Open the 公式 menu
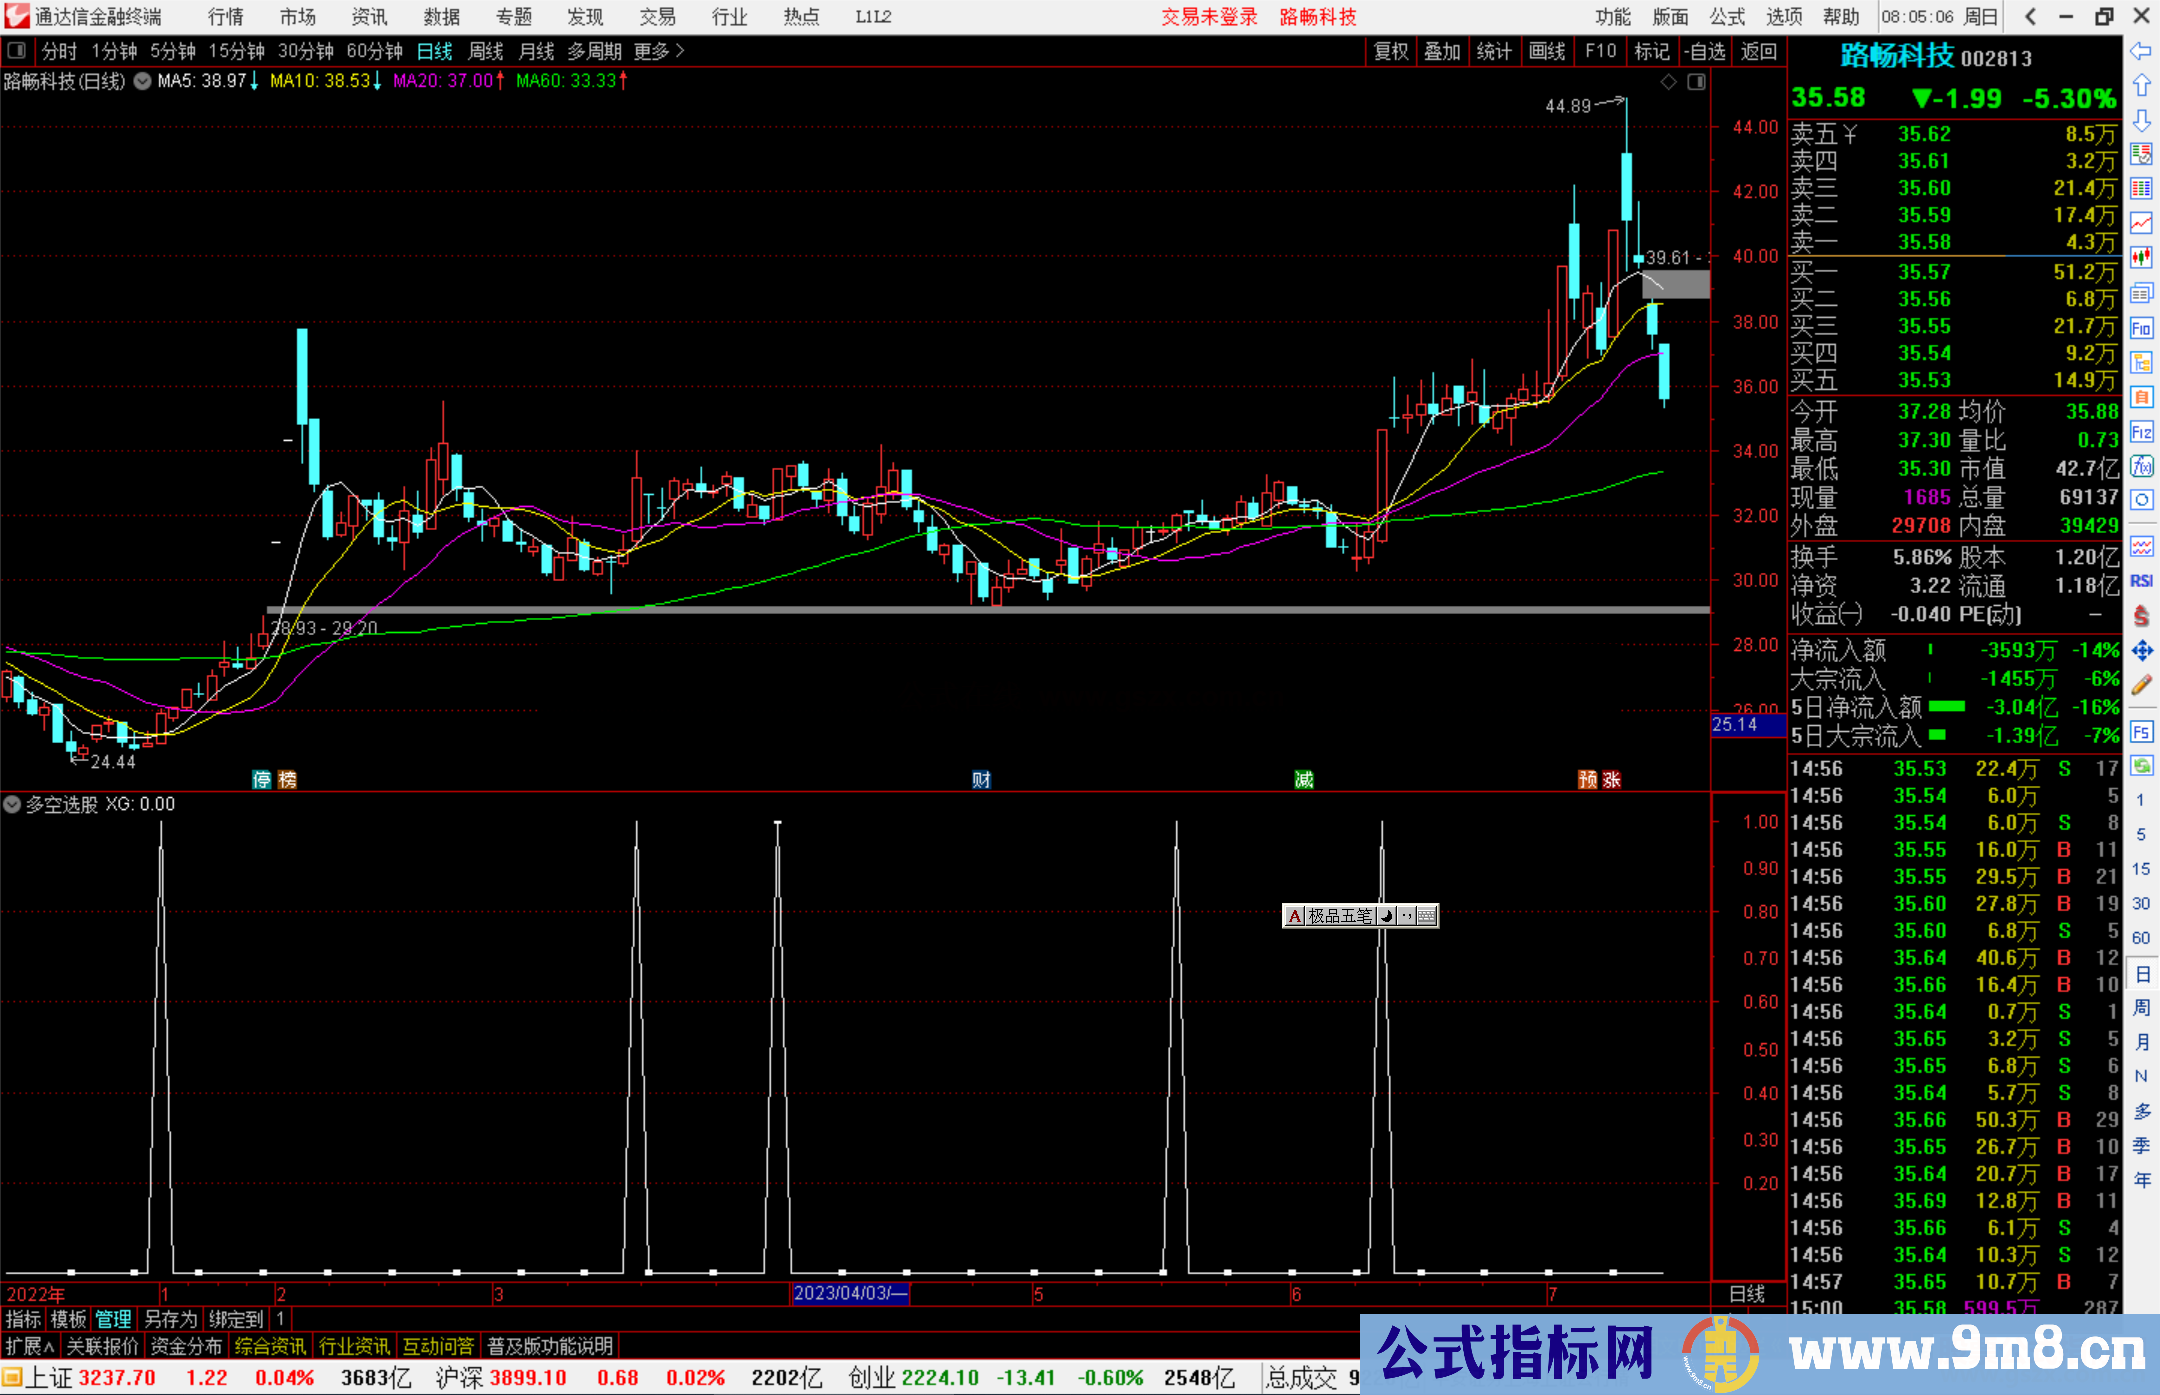Viewport: 2160px width, 1395px height. coord(1727,17)
